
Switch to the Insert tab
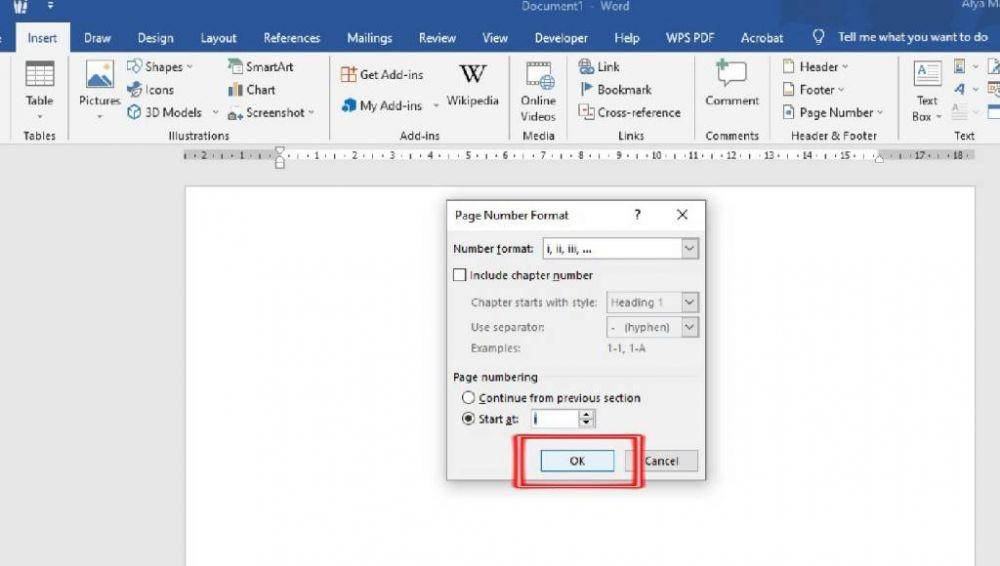click(x=42, y=38)
